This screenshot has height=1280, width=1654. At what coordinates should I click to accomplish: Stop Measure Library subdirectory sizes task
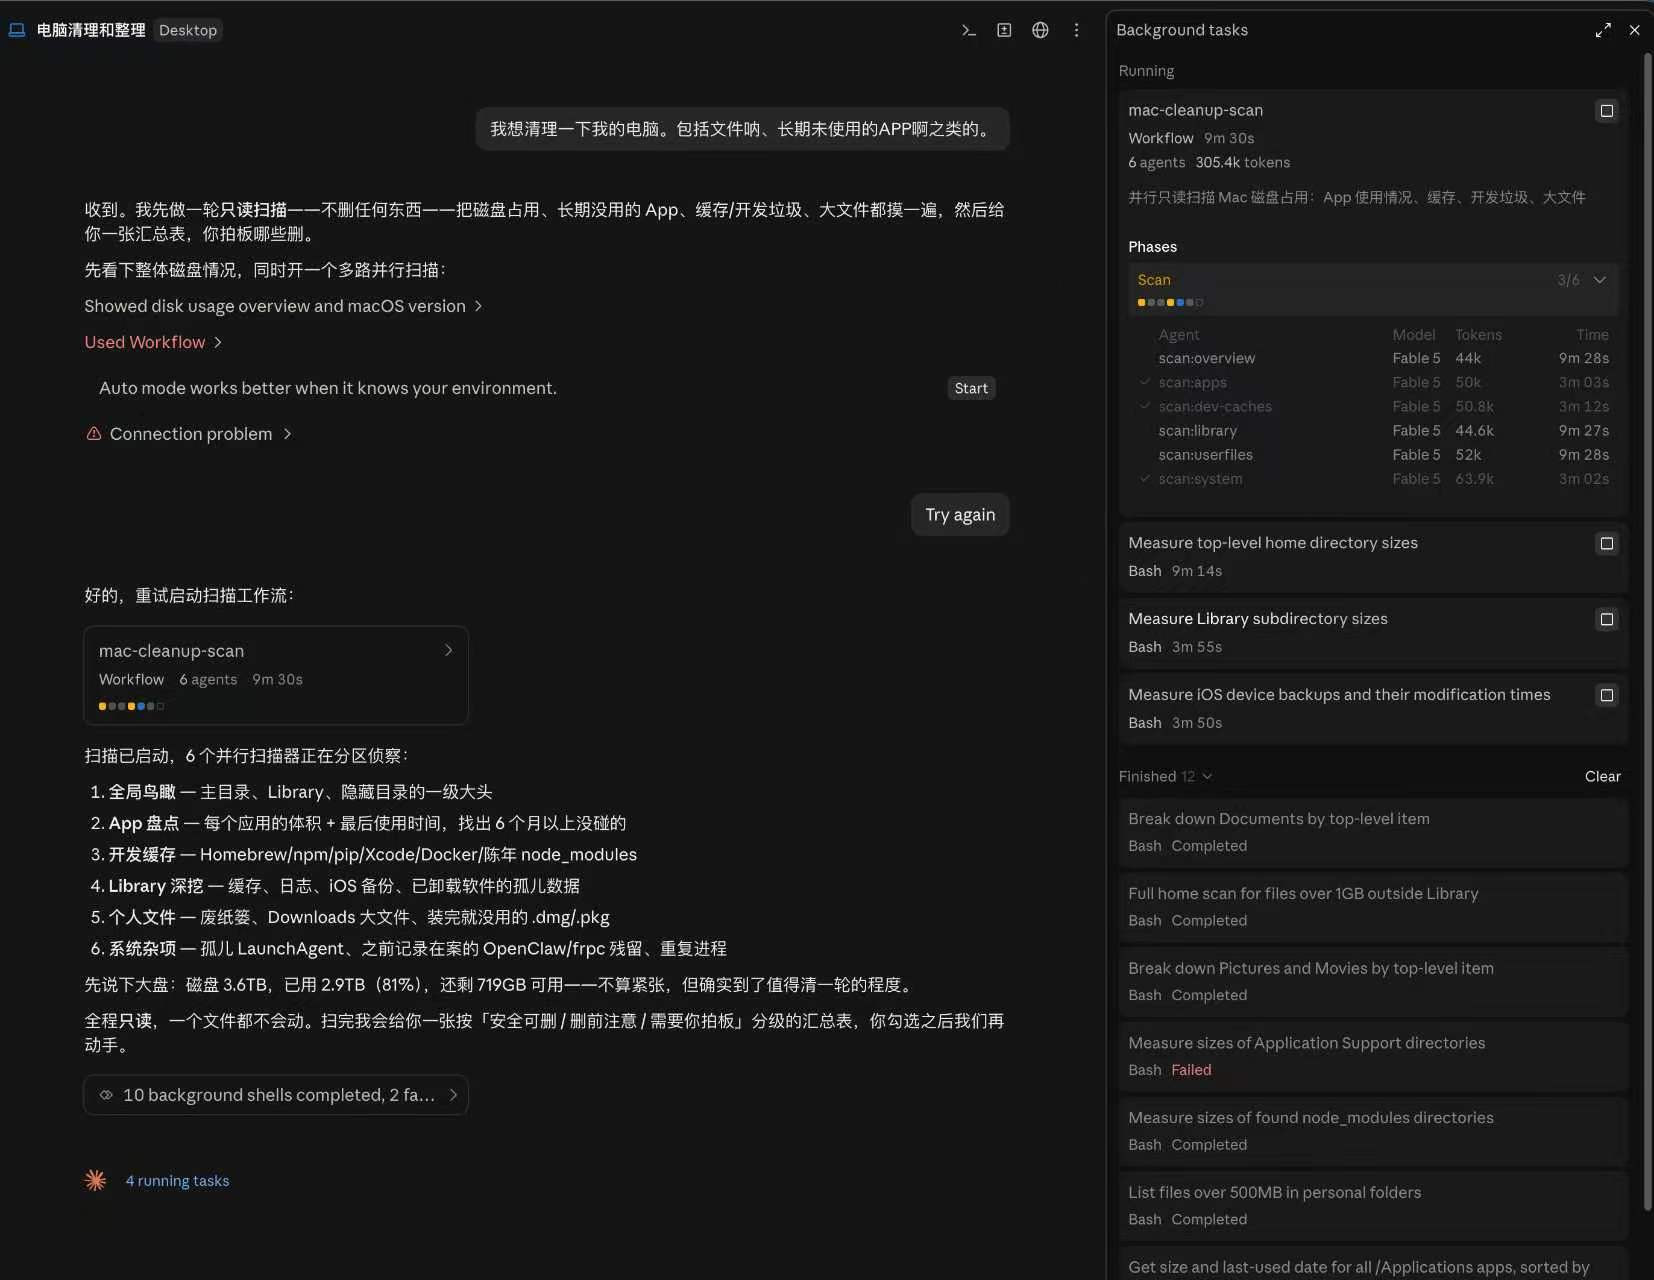(1607, 620)
